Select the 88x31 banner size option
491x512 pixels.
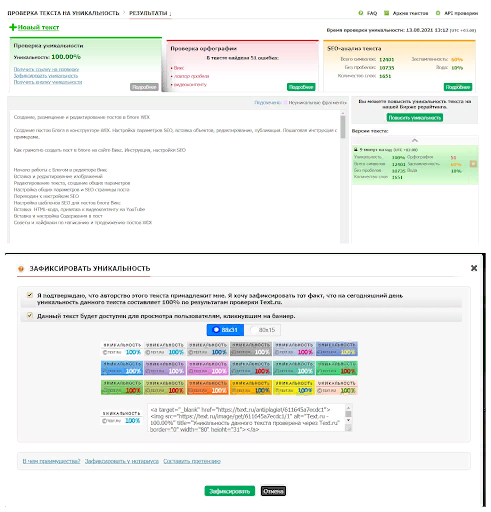(225, 330)
